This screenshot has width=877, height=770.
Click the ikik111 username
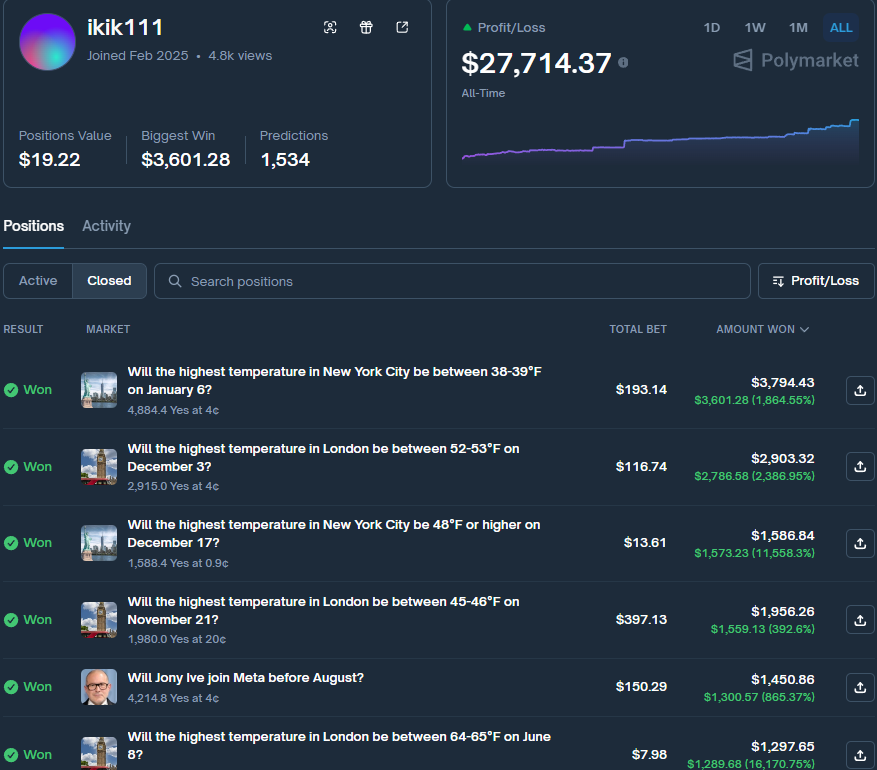[125, 27]
